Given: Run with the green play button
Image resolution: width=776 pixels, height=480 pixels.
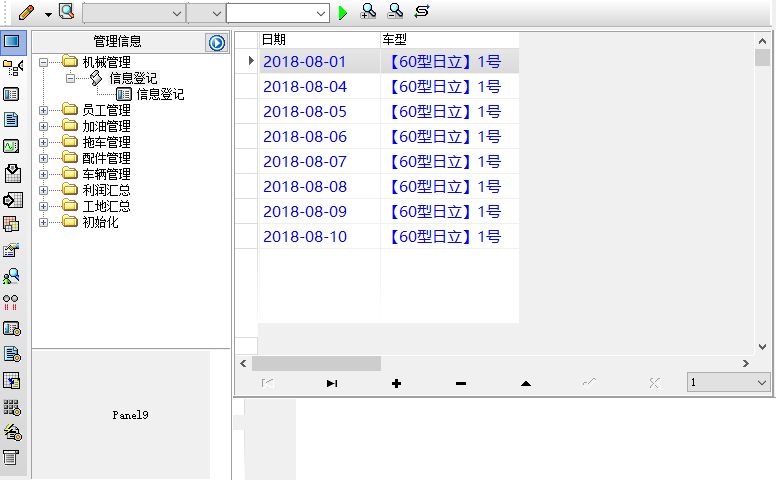Looking at the screenshot, I should coord(342,13).
